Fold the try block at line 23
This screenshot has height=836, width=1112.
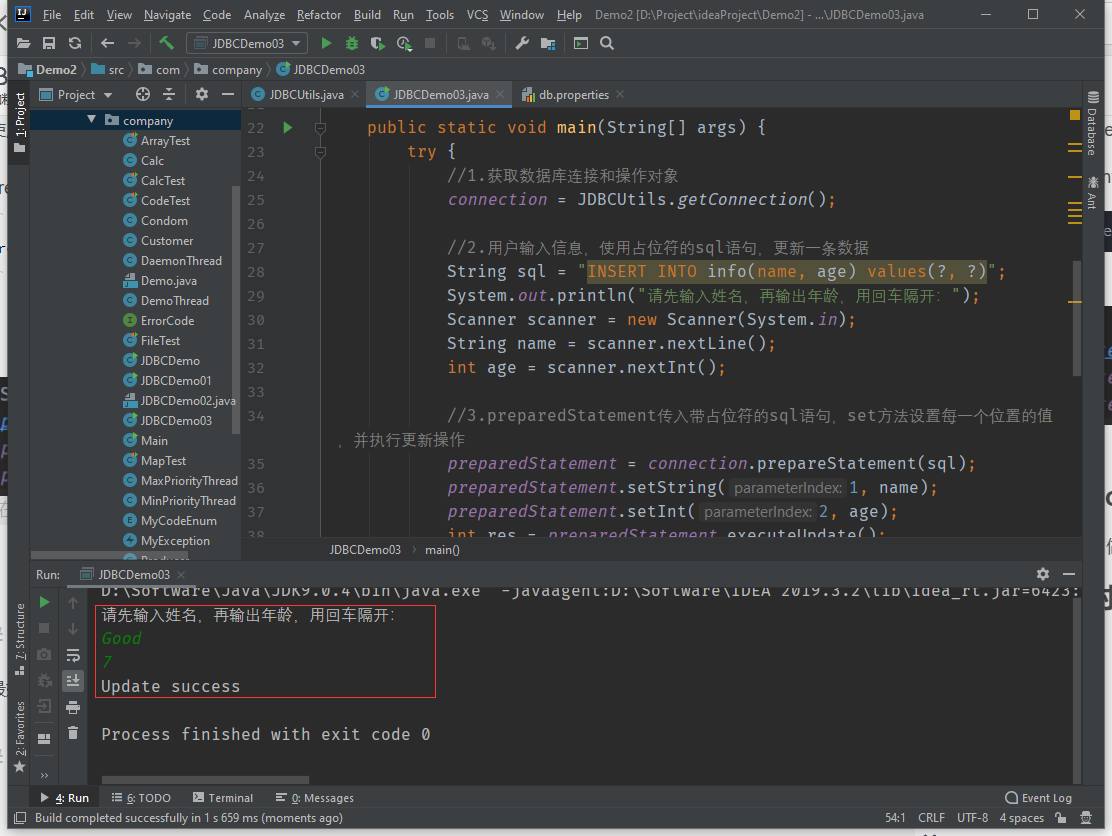click(x=321, y=152)
